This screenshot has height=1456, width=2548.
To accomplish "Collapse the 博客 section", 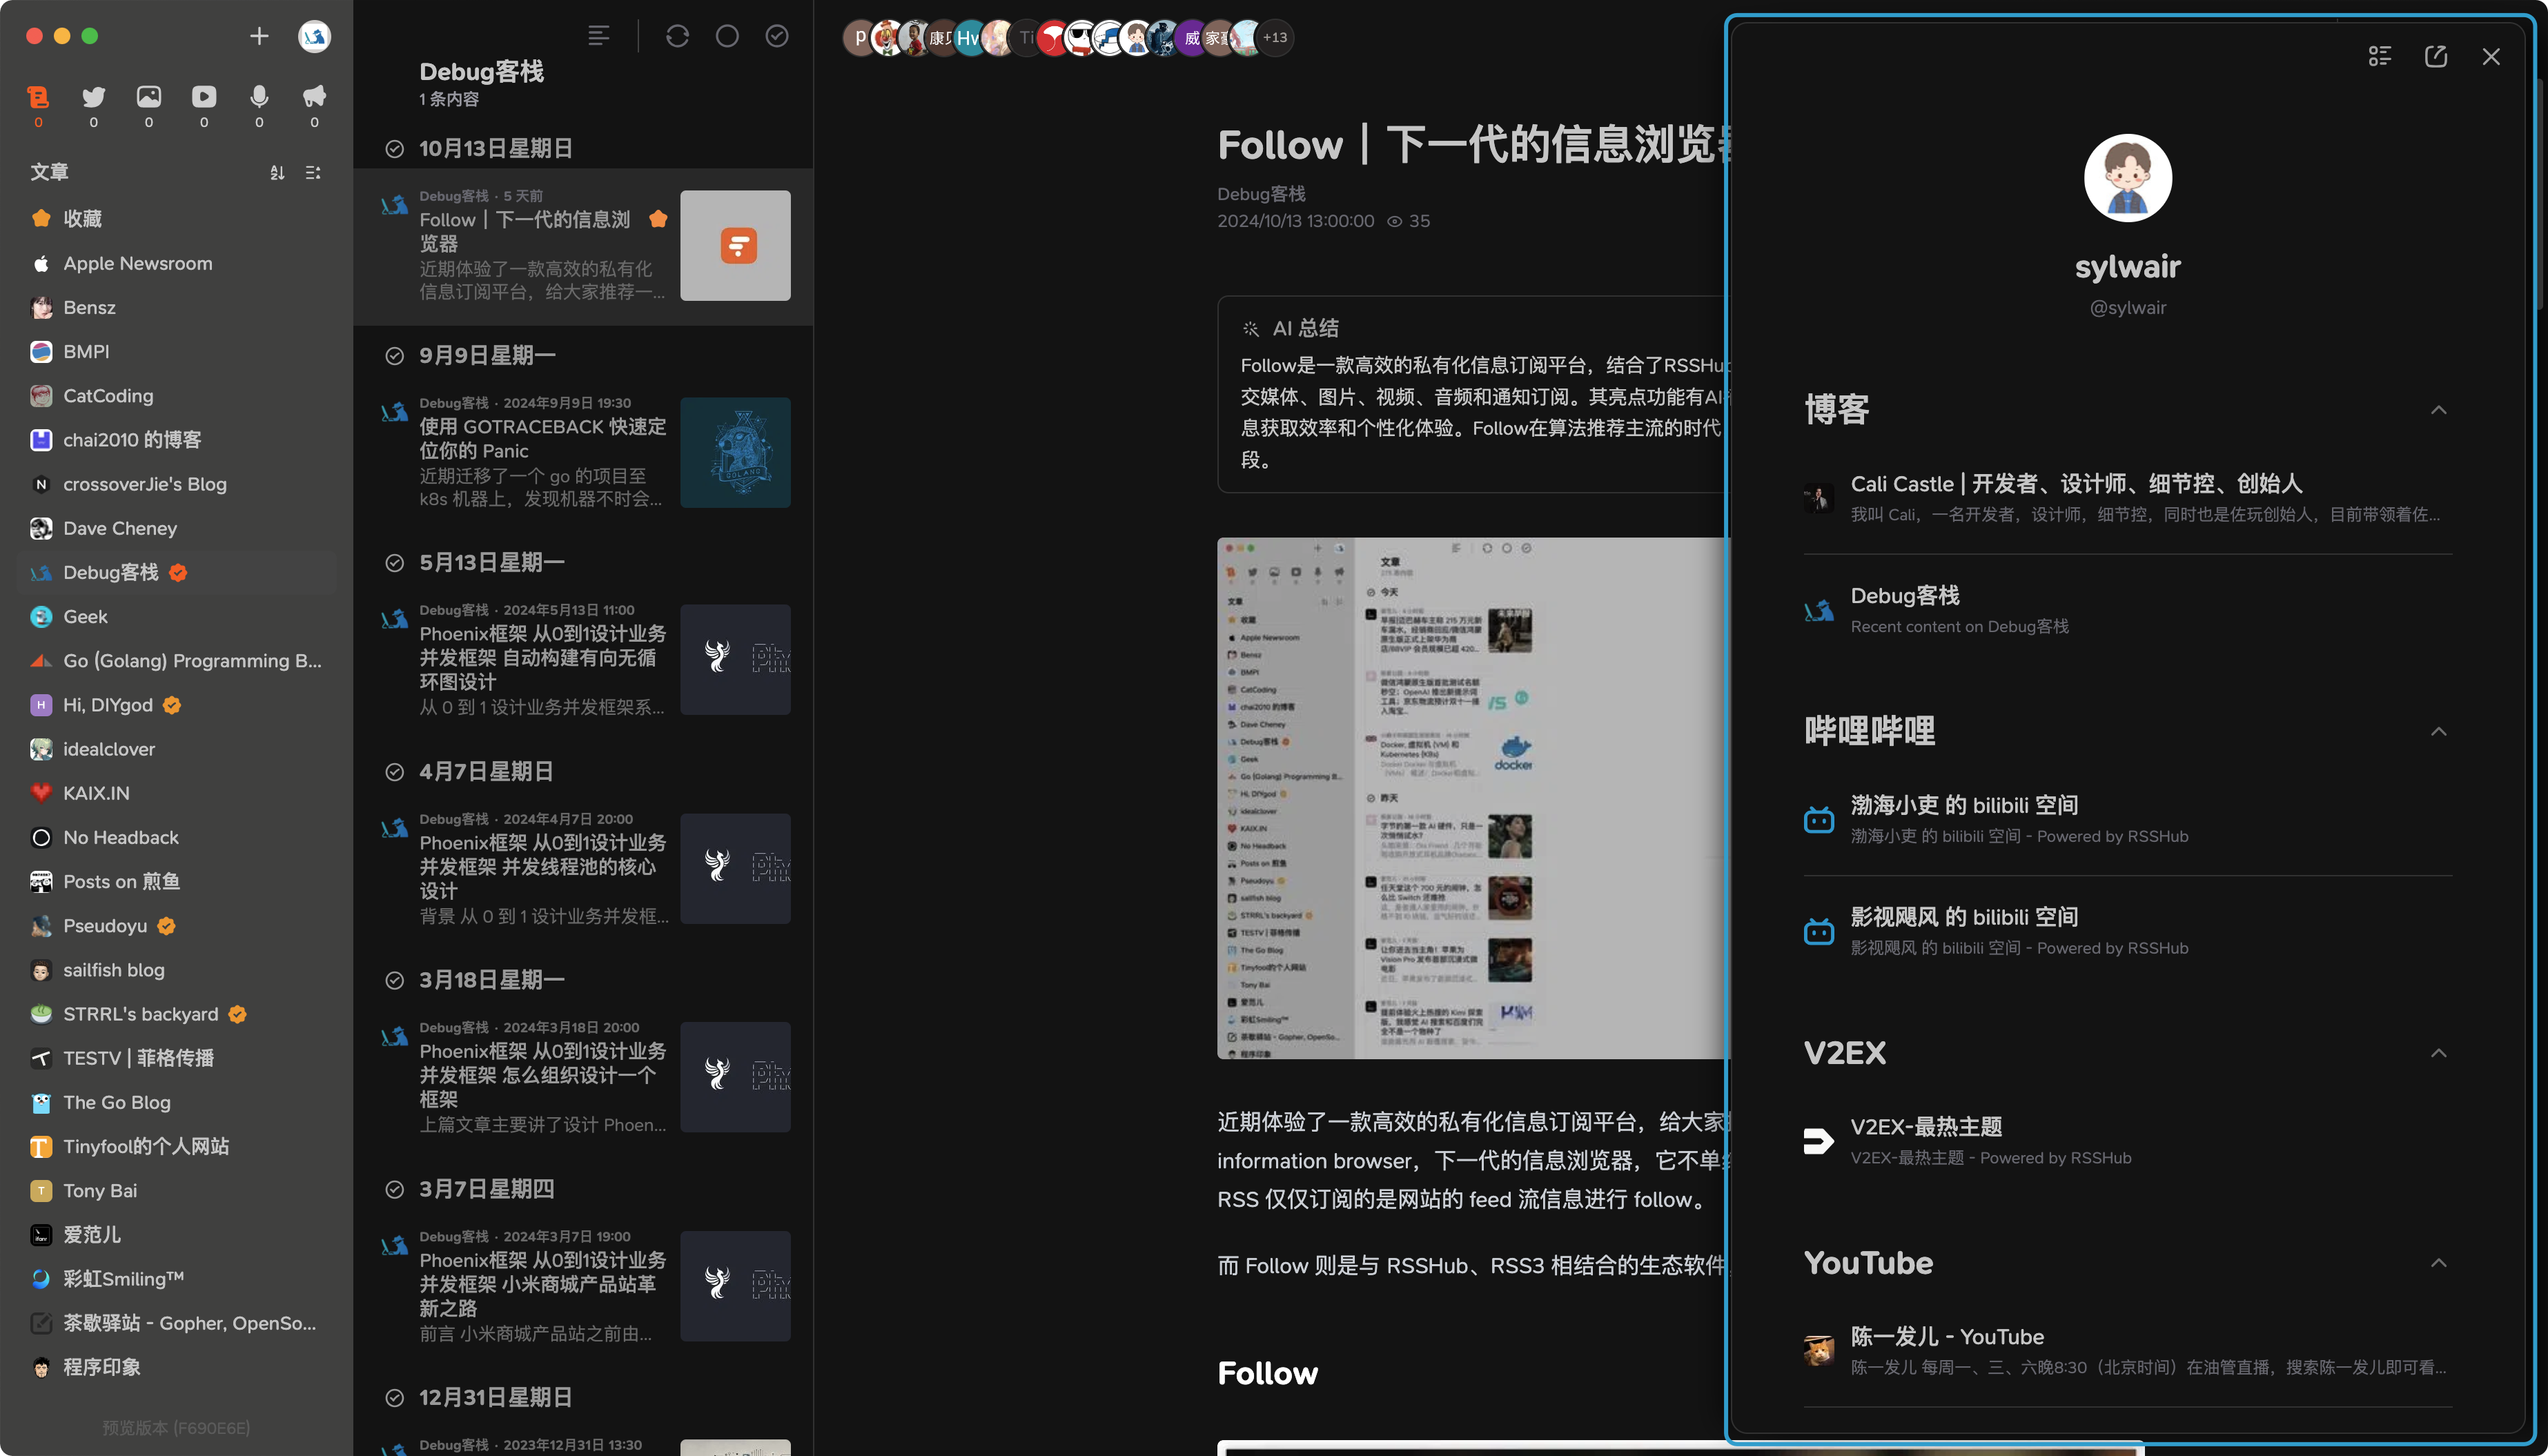I will point(2438,410).
